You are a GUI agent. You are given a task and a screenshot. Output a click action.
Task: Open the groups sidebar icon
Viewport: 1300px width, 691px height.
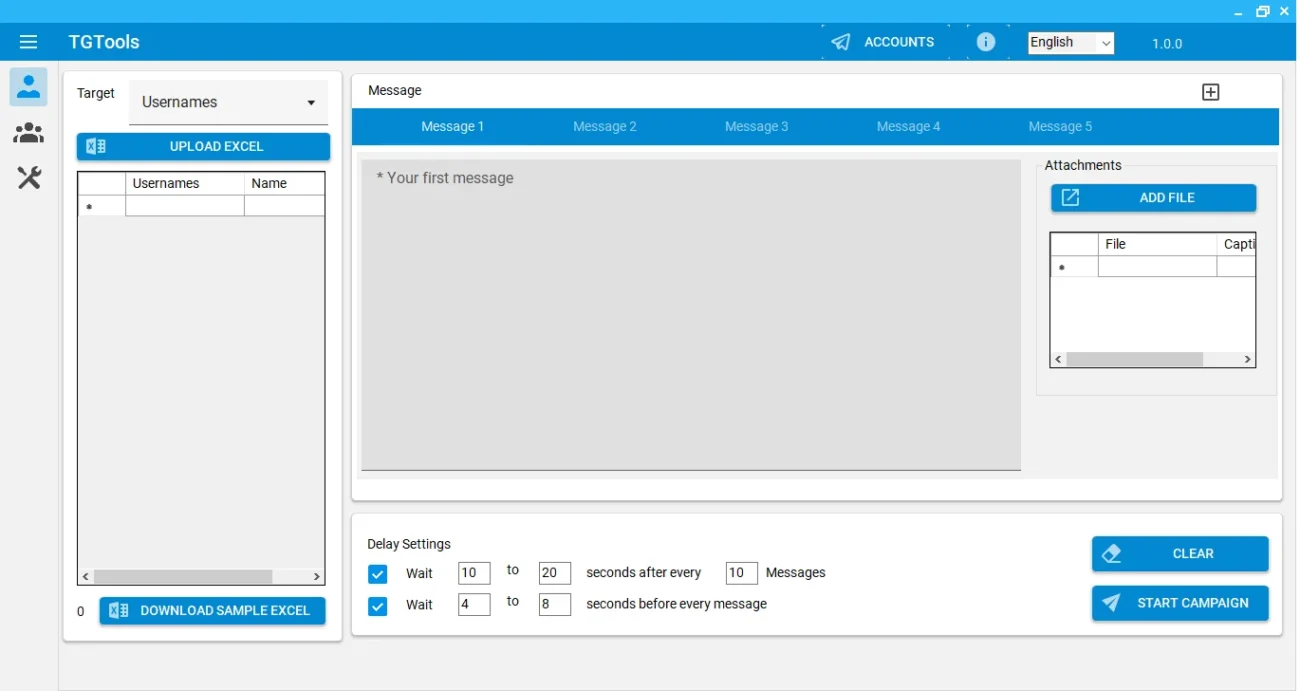(x=29, y=133)
